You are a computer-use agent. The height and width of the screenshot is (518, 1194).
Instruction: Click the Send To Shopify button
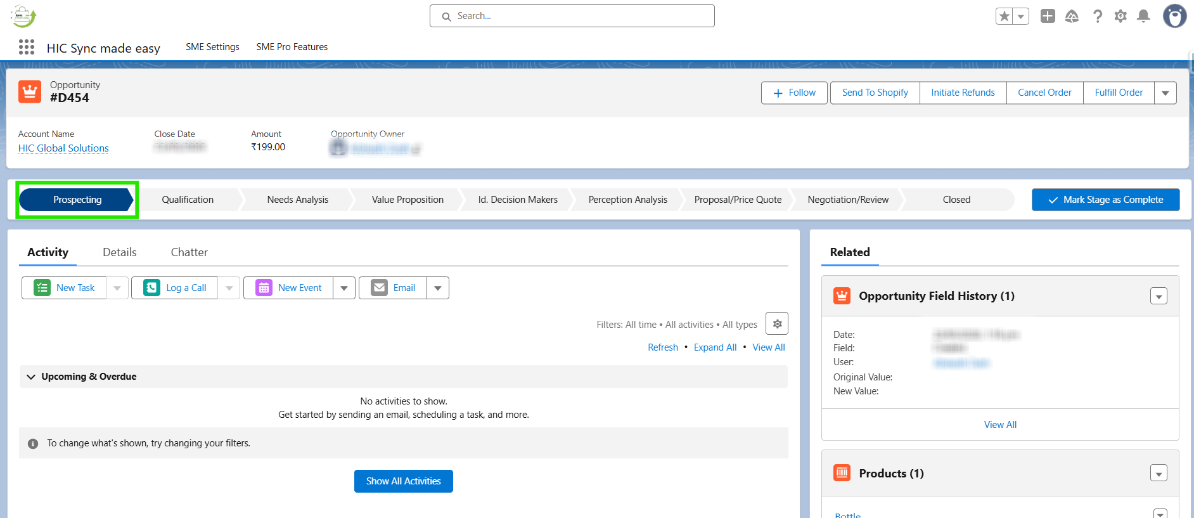[x=875, y=93]
